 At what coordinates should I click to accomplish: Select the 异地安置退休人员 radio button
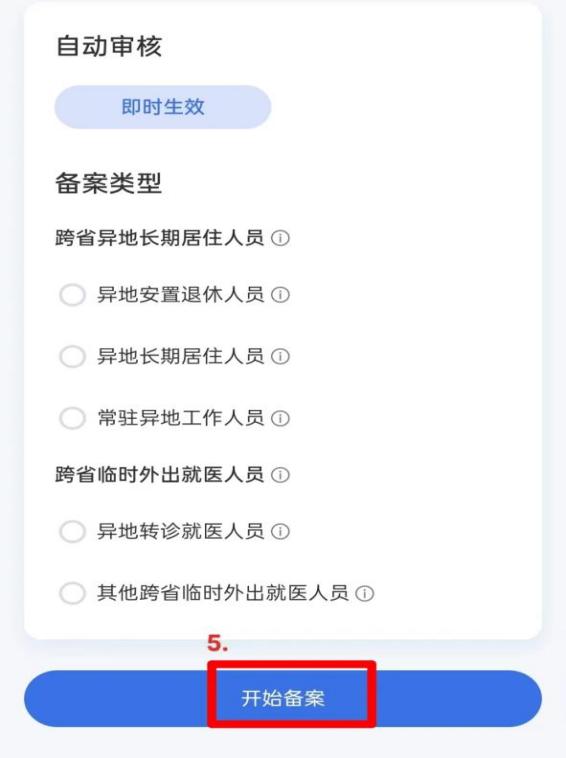pyautogui.click(x=73, y=295)
